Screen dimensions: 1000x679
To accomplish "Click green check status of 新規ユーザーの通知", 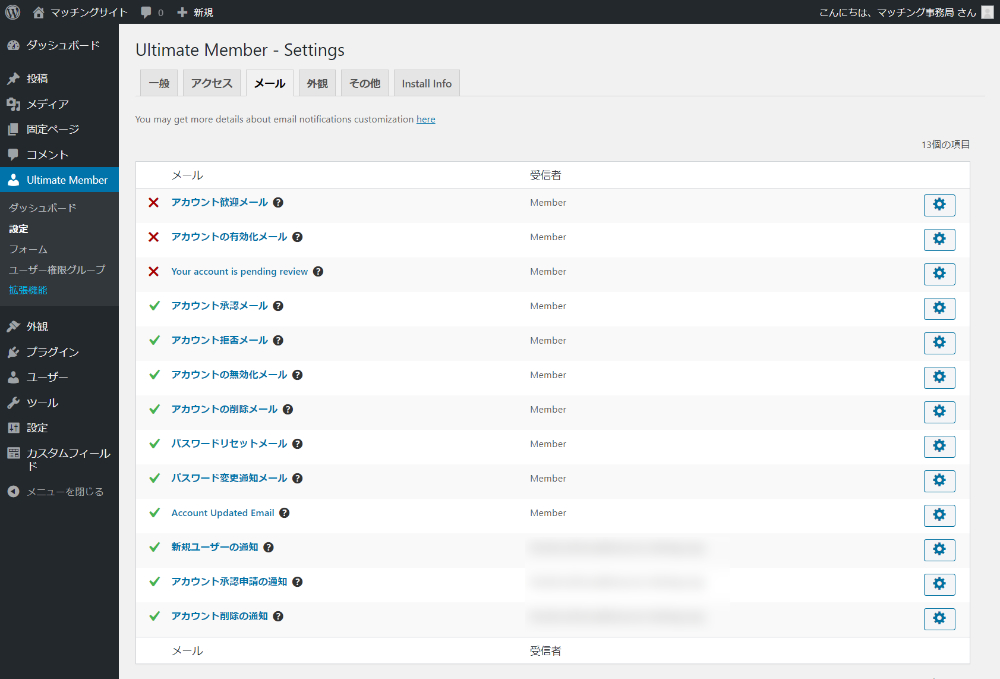I will (x=154, y=547).
